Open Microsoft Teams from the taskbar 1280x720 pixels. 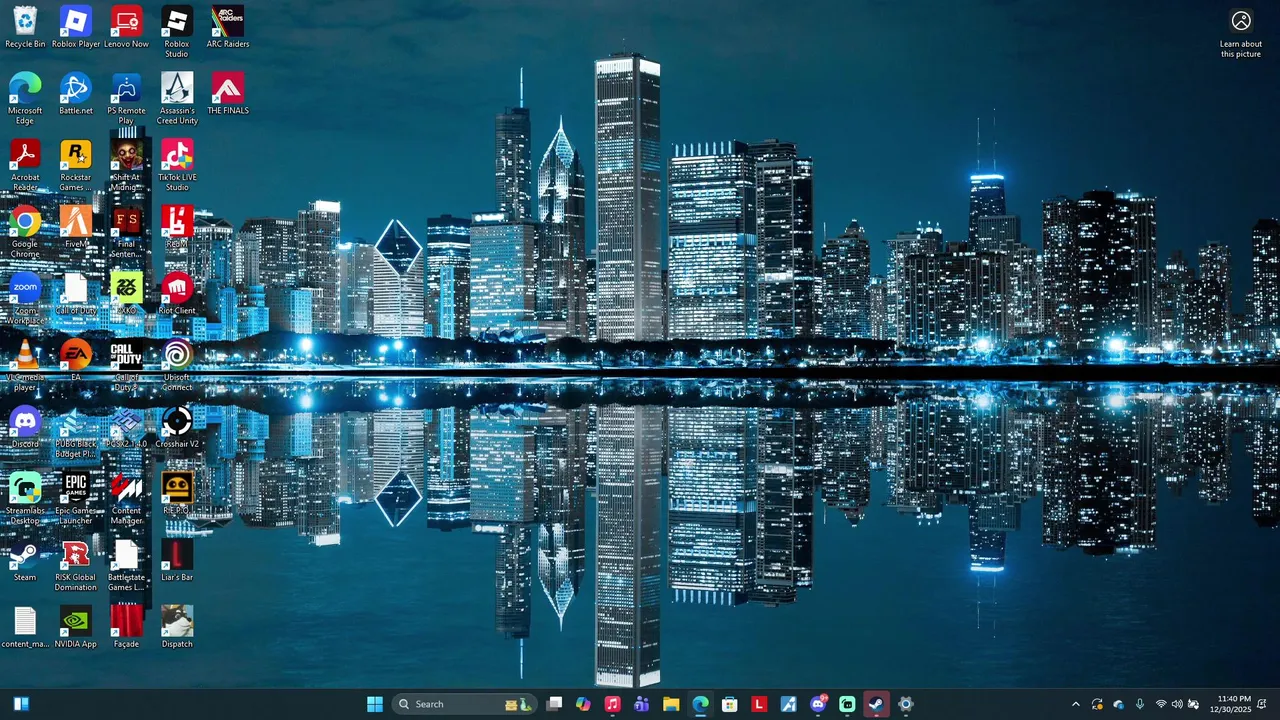coord(641,704)
